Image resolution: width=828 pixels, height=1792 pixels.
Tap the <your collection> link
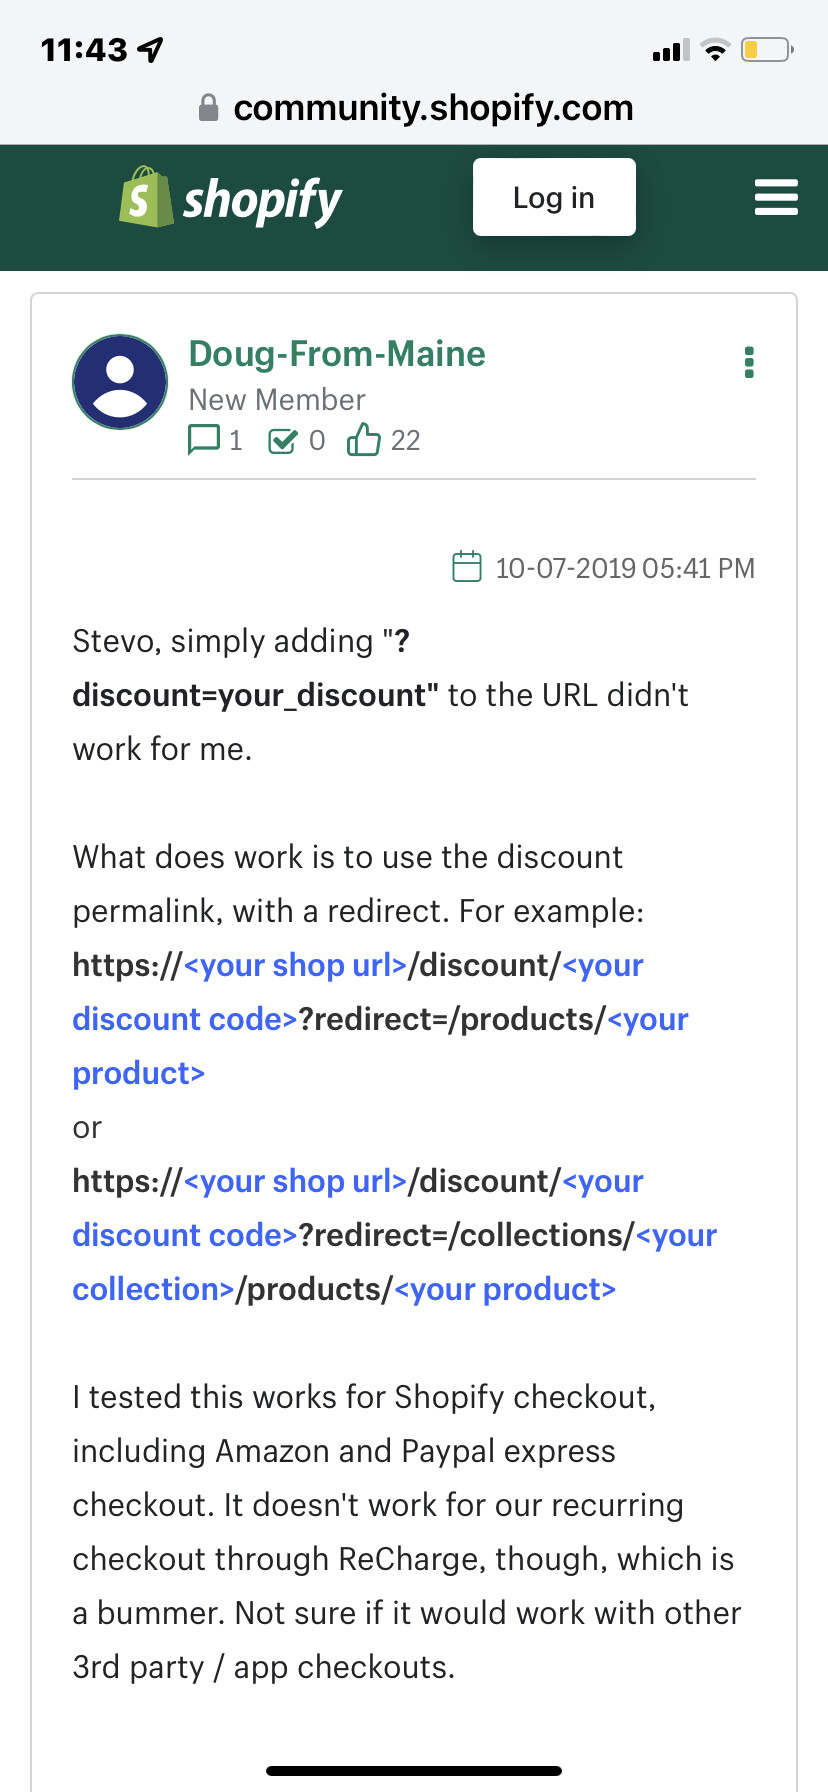coord(153,1289)
